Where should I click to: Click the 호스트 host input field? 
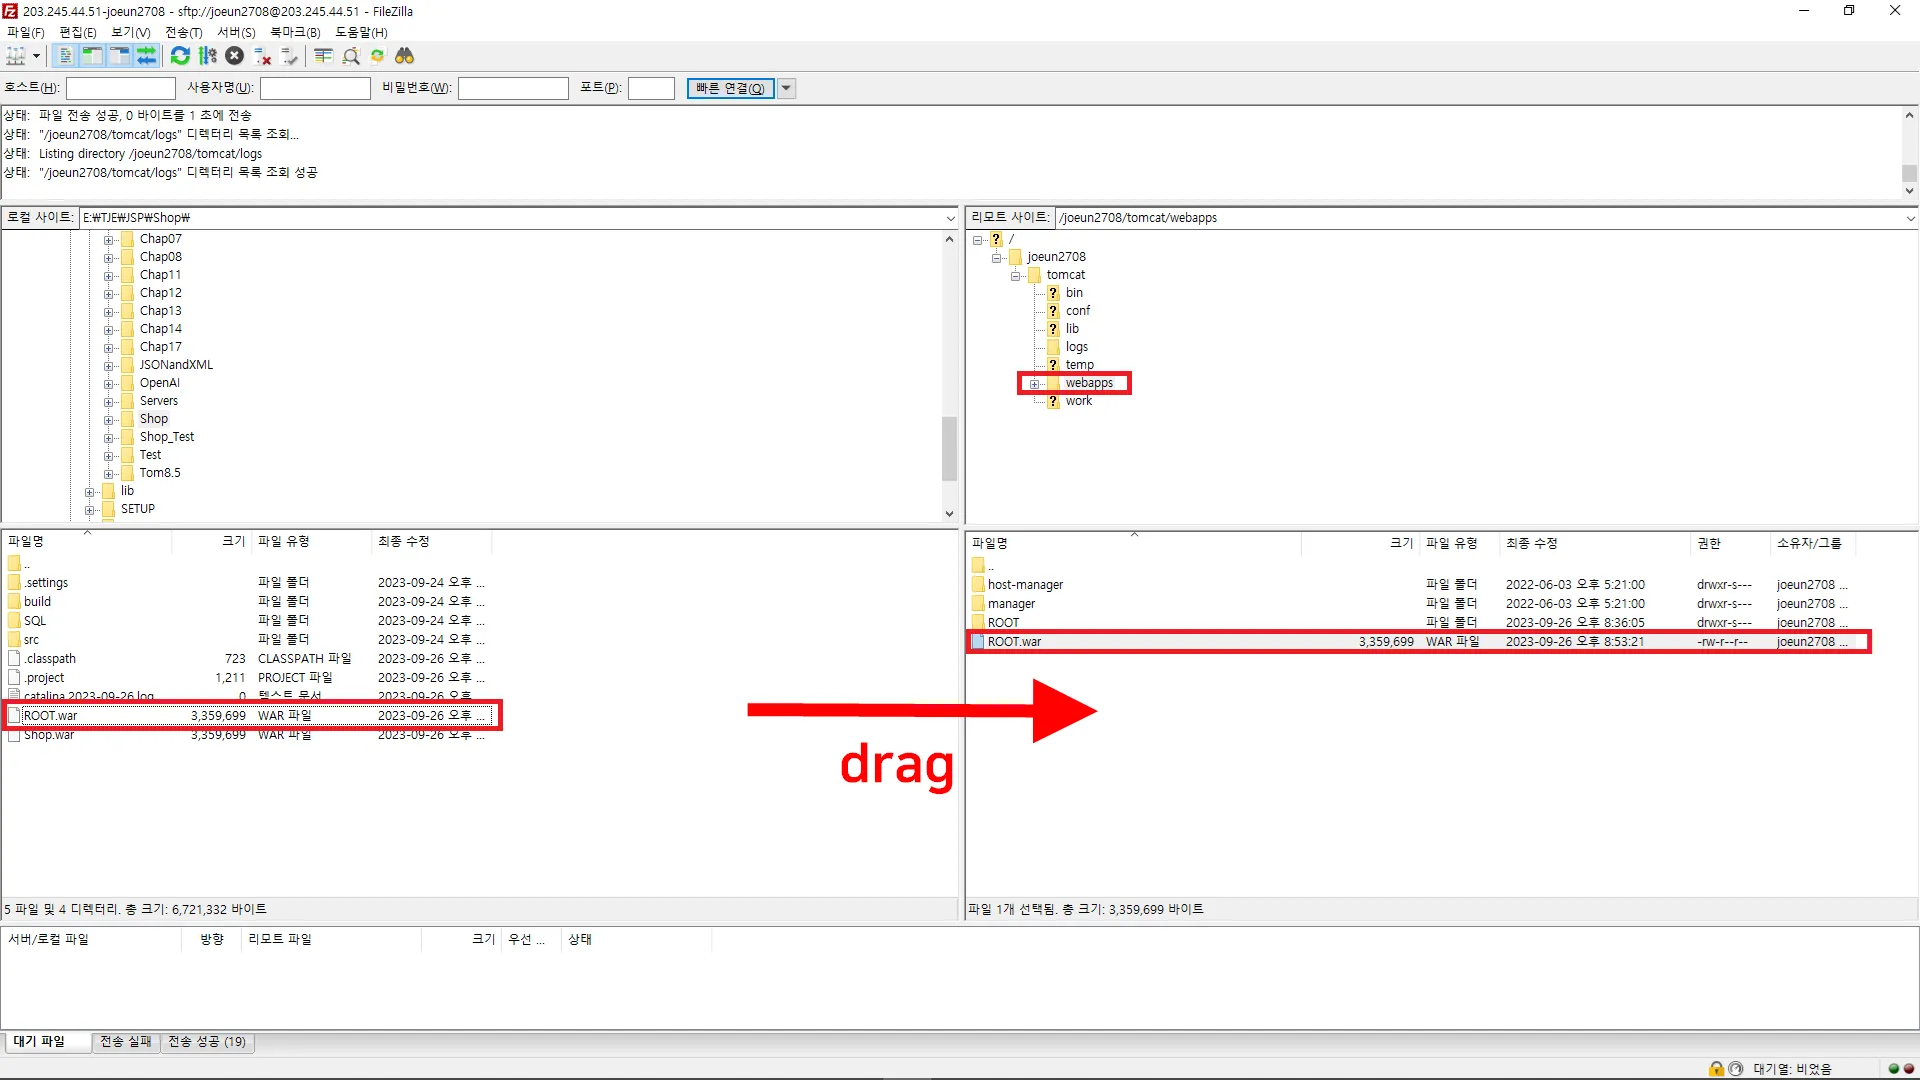121,88
